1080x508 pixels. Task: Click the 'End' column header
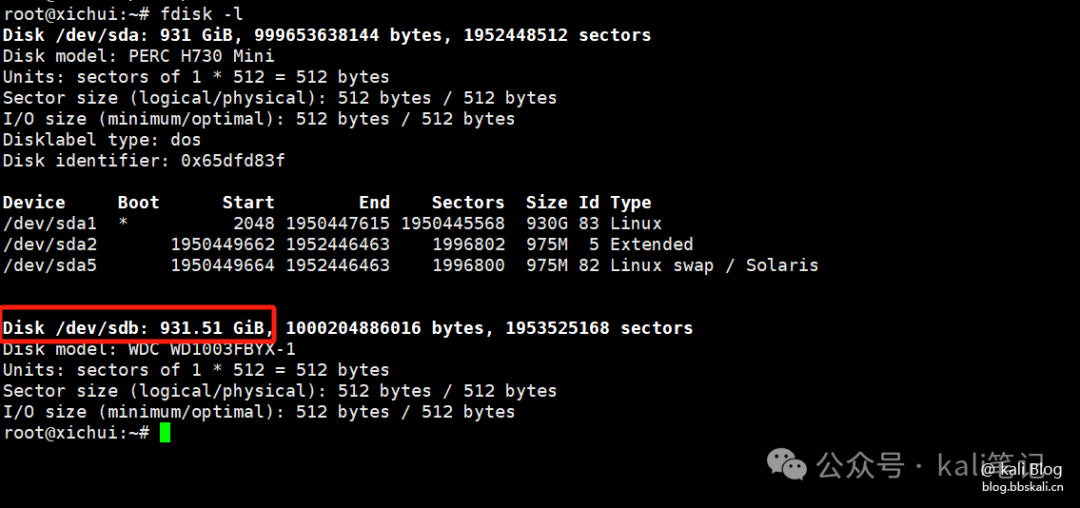coord(374,202)
